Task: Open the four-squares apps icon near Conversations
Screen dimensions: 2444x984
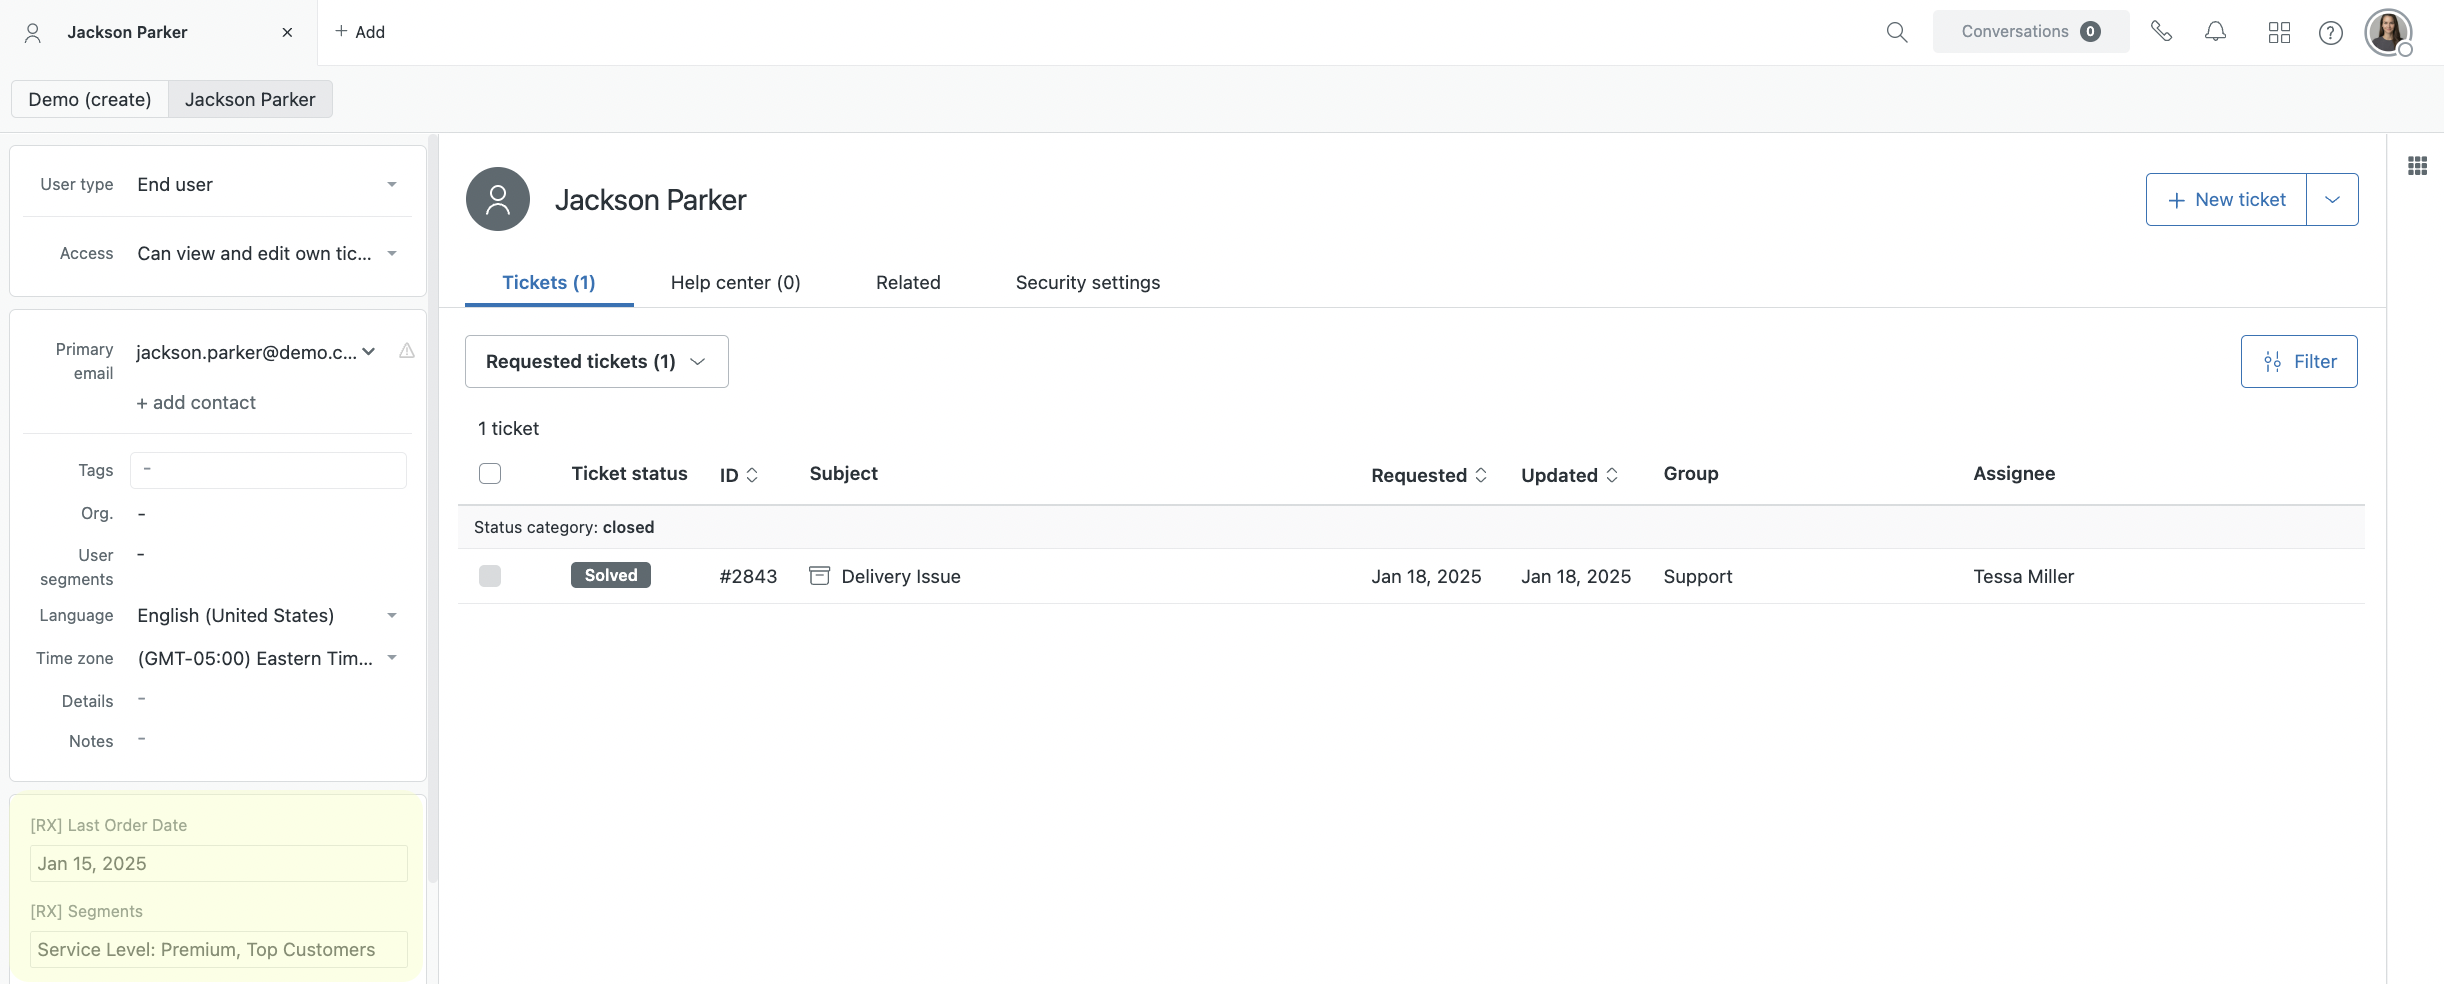Action: point(2279,31)
